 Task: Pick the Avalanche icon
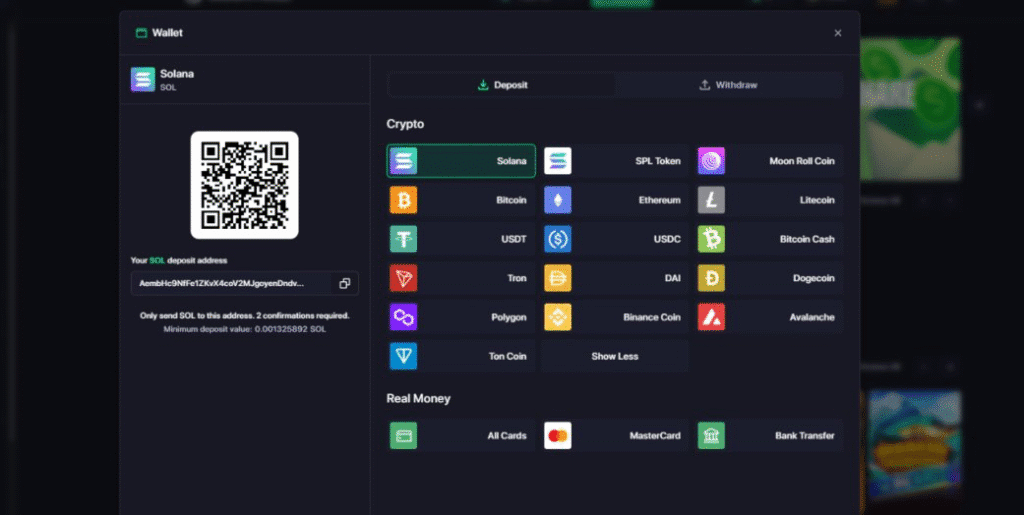[x=711, y=317]
